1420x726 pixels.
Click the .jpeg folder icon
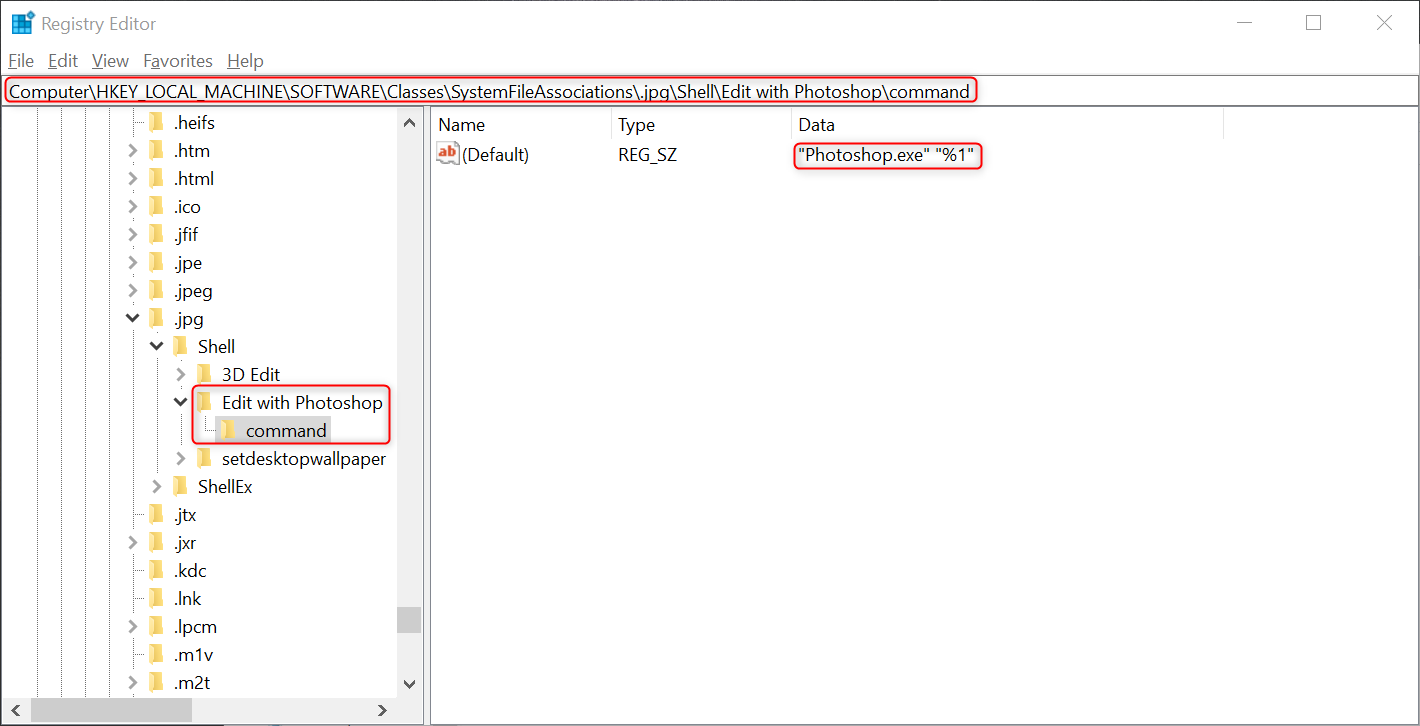pos(156,291)
